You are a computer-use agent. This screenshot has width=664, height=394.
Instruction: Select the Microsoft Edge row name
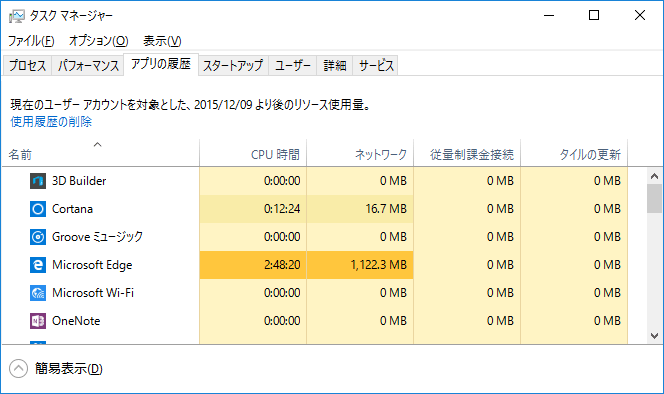(x=92, y=265)
